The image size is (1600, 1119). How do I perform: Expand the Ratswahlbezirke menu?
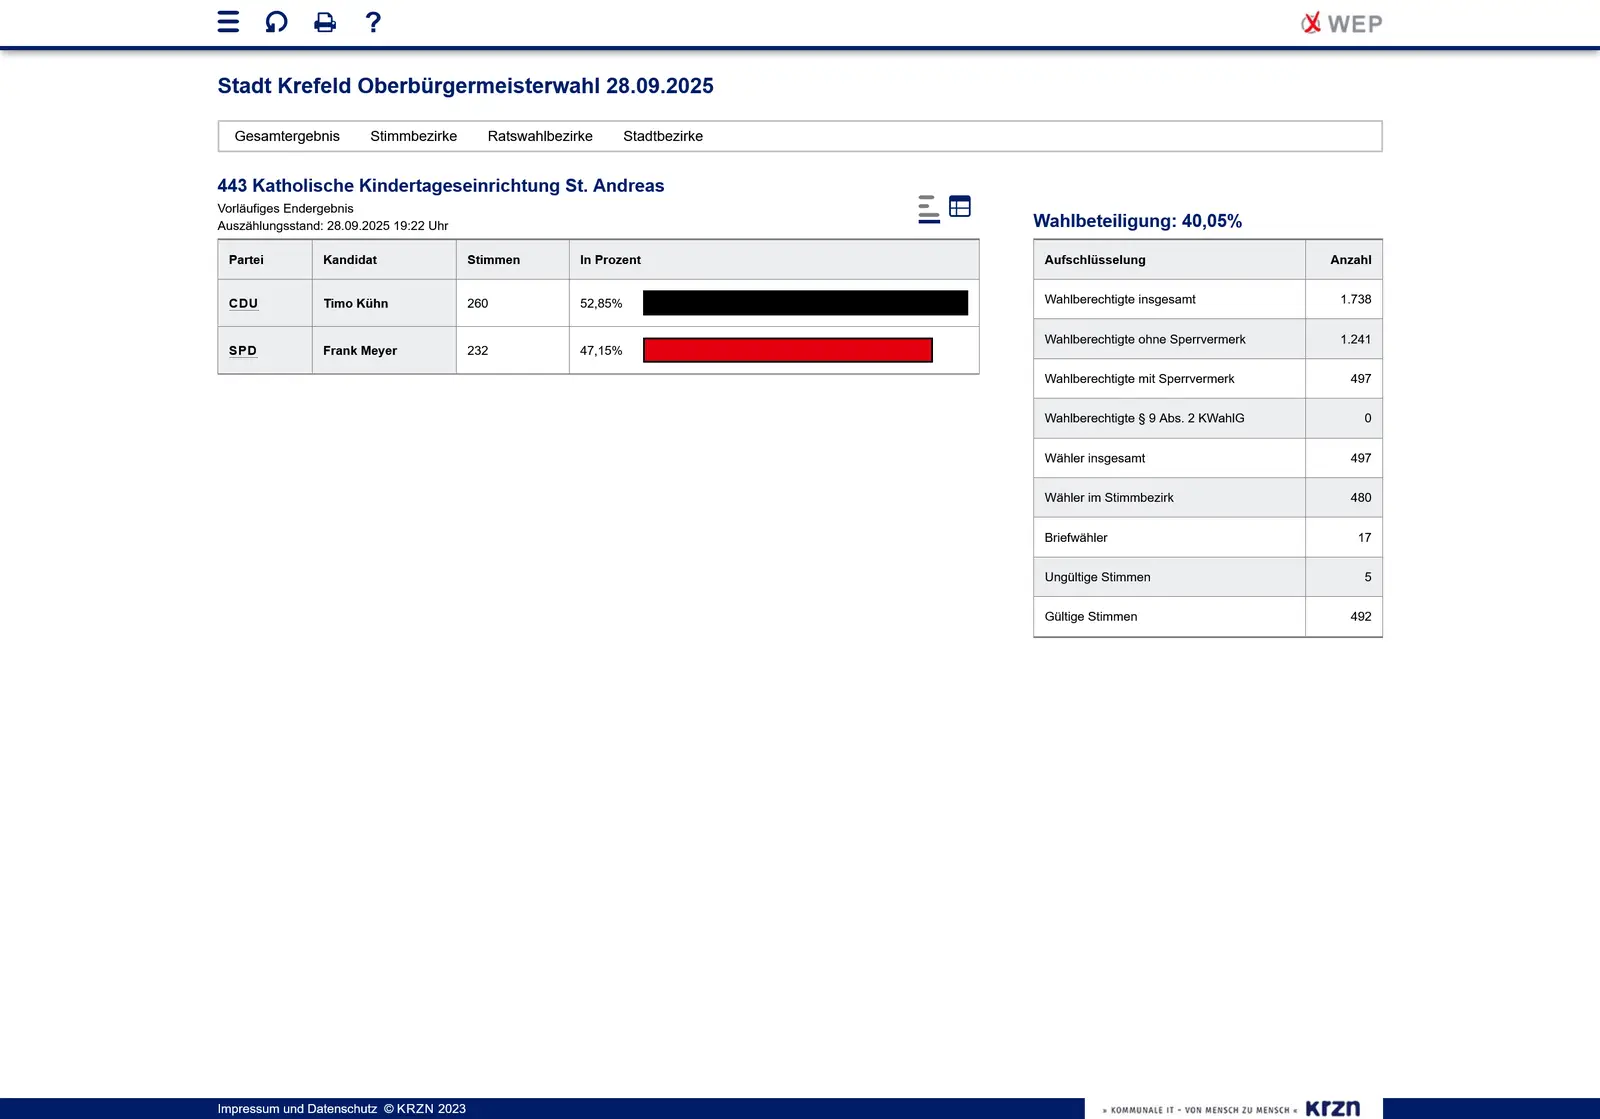540,136
